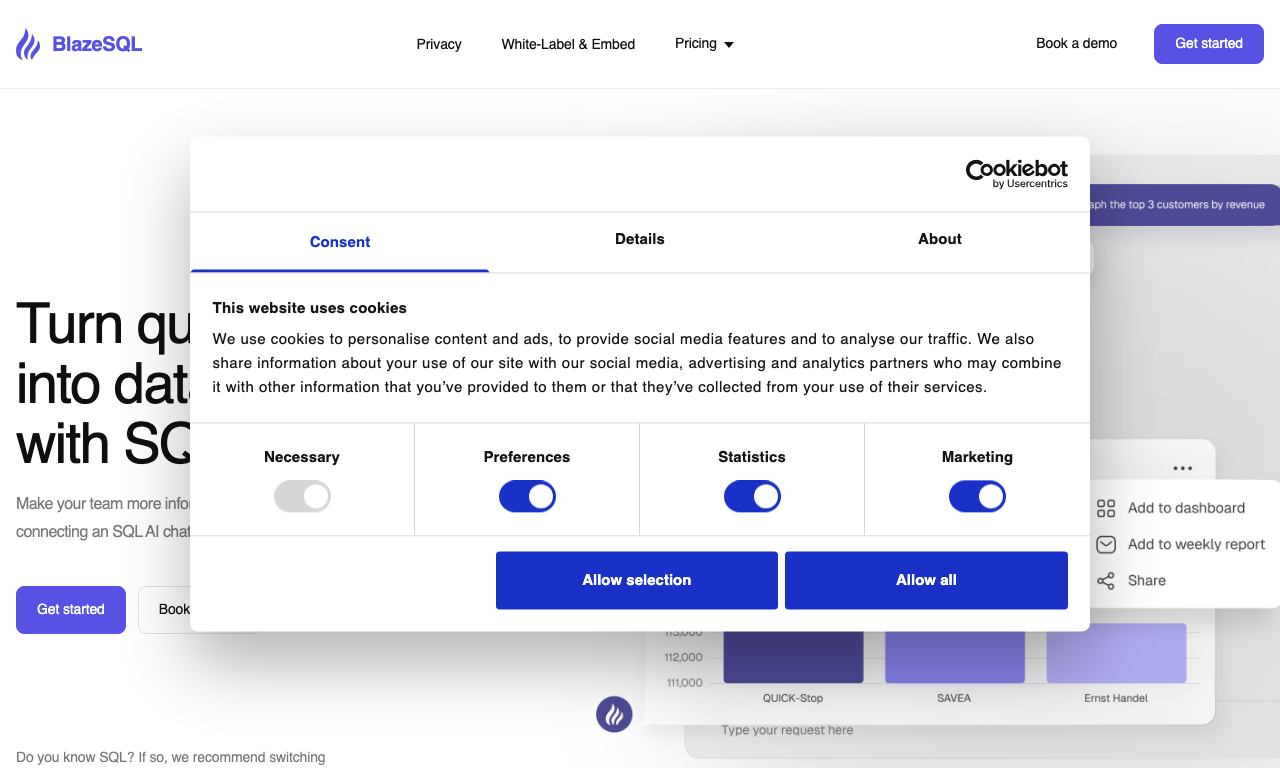Click the Marketing category label
Screen dimensions: 1280x768
click(977, 457)
